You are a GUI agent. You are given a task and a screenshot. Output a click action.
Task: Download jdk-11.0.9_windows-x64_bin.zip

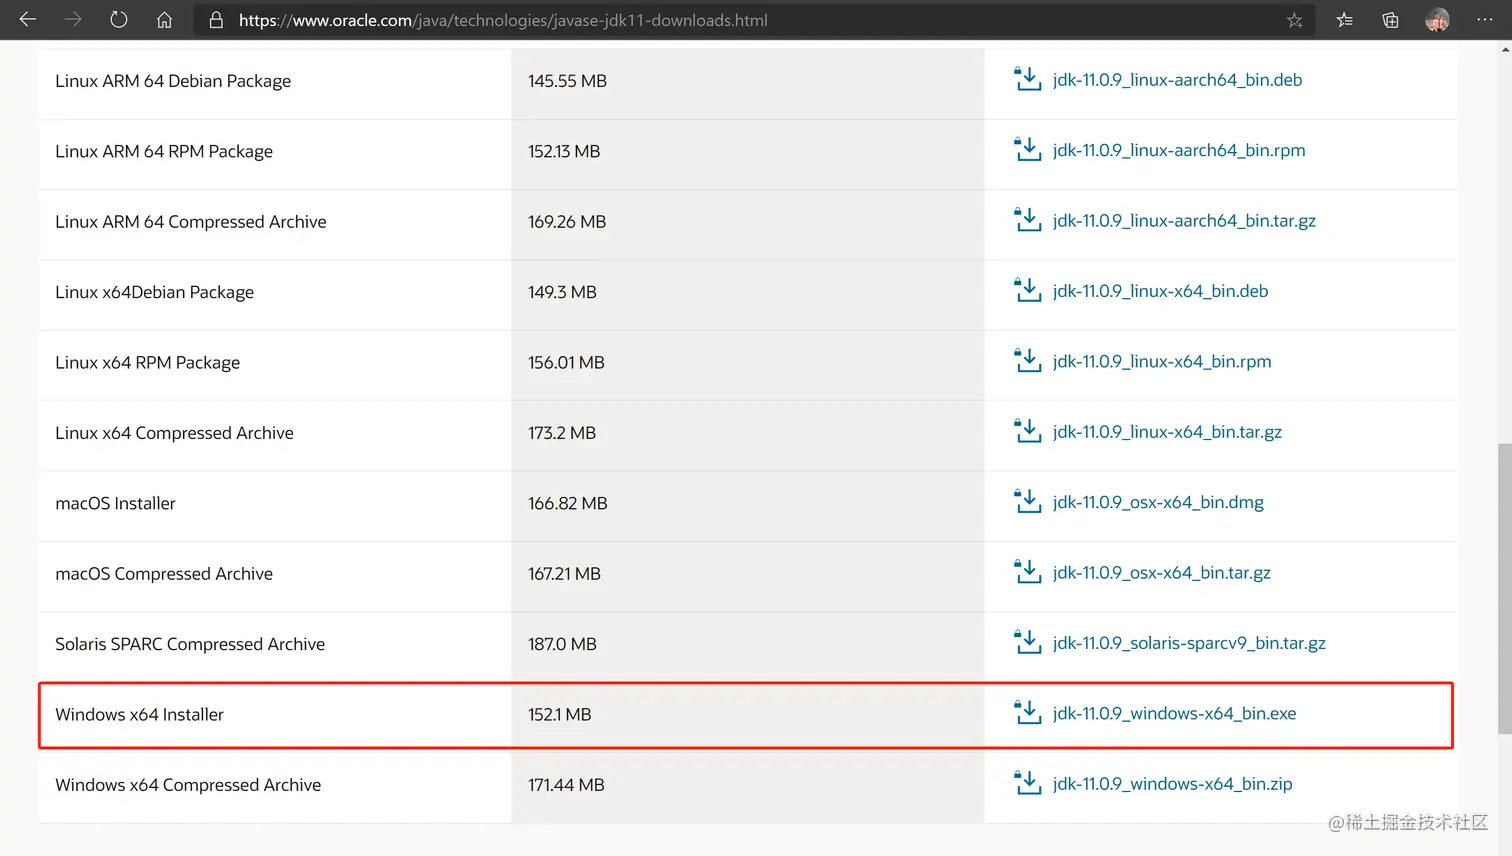[x=1172, y=784]
